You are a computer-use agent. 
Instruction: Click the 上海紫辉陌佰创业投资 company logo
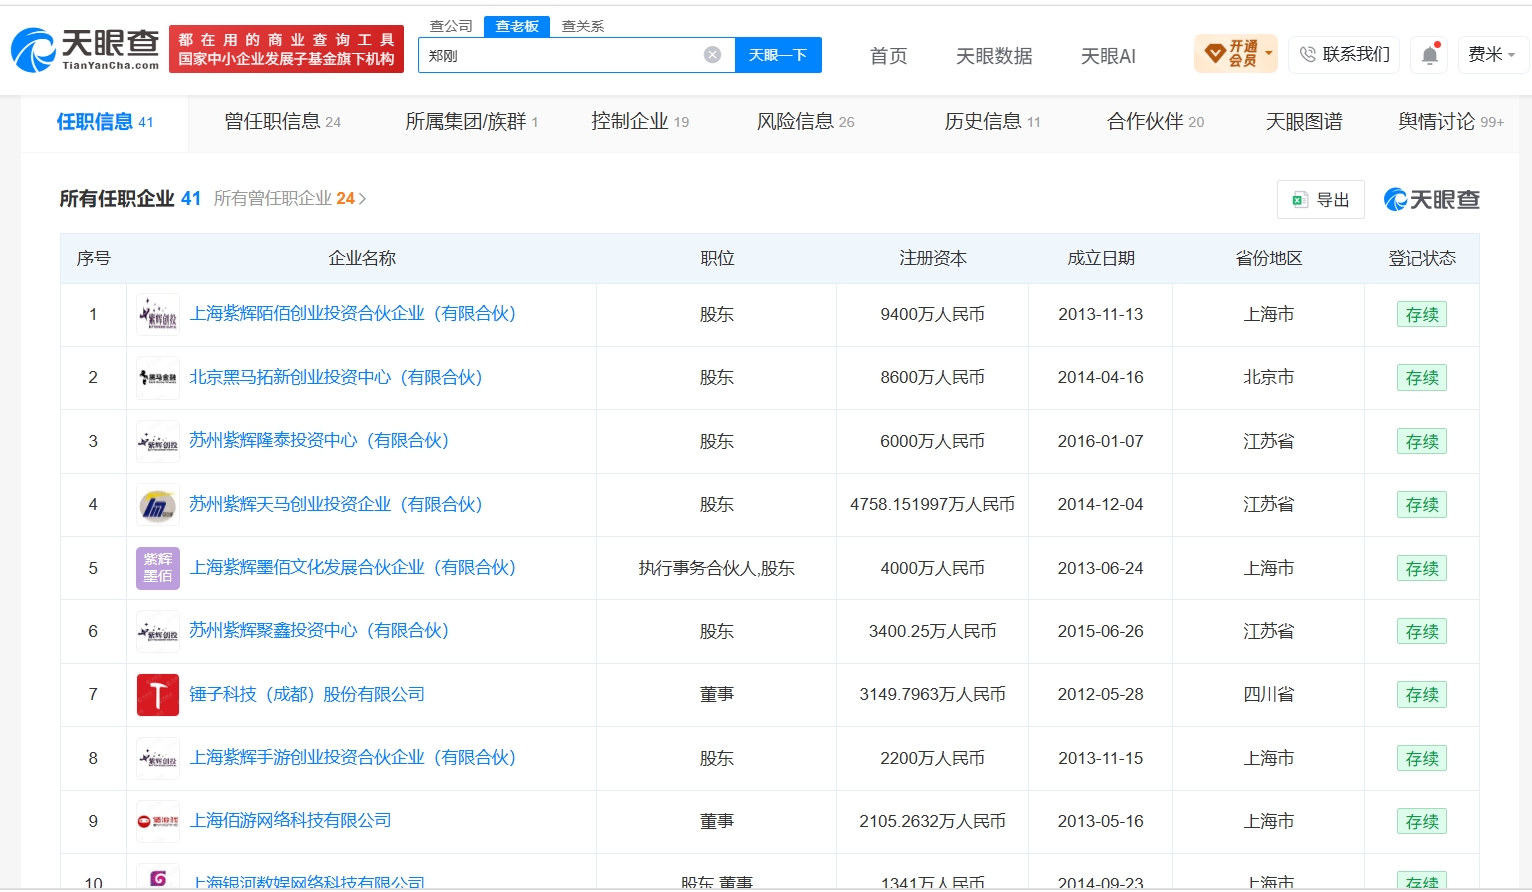pos(158,314)
